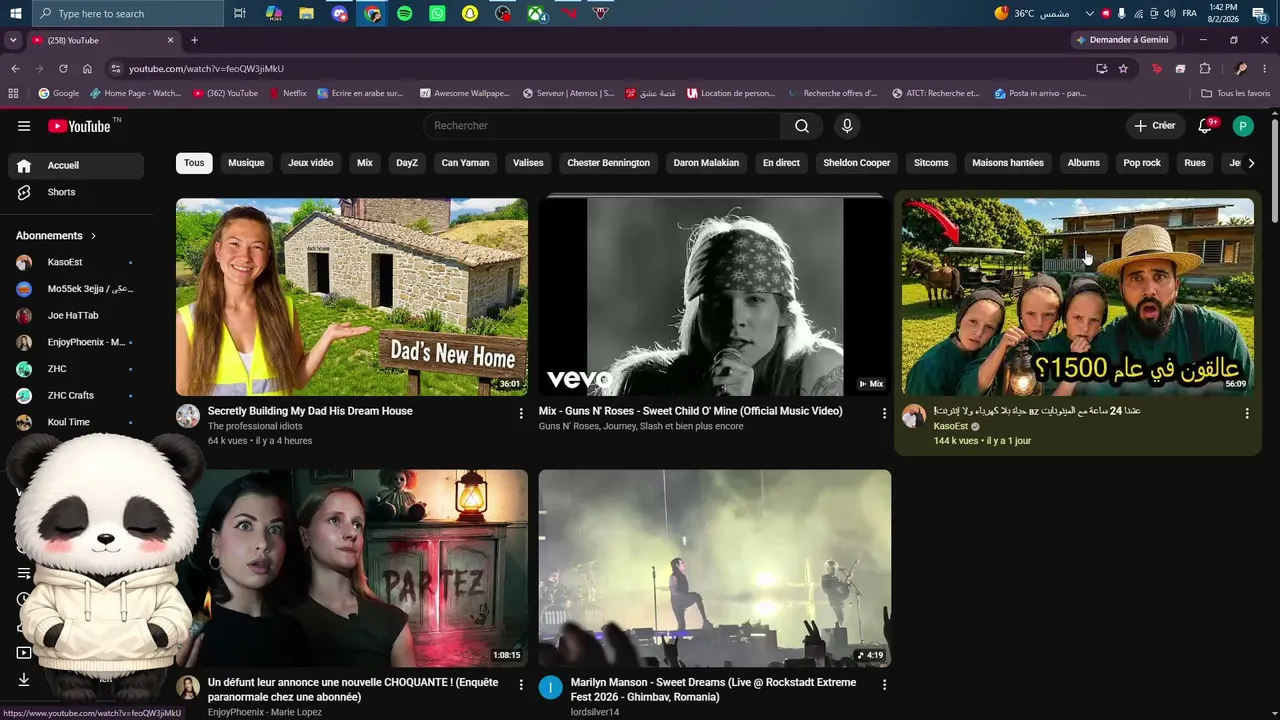Open the Chrome apps grid in the bookmarks bar

tap(13, 93)
